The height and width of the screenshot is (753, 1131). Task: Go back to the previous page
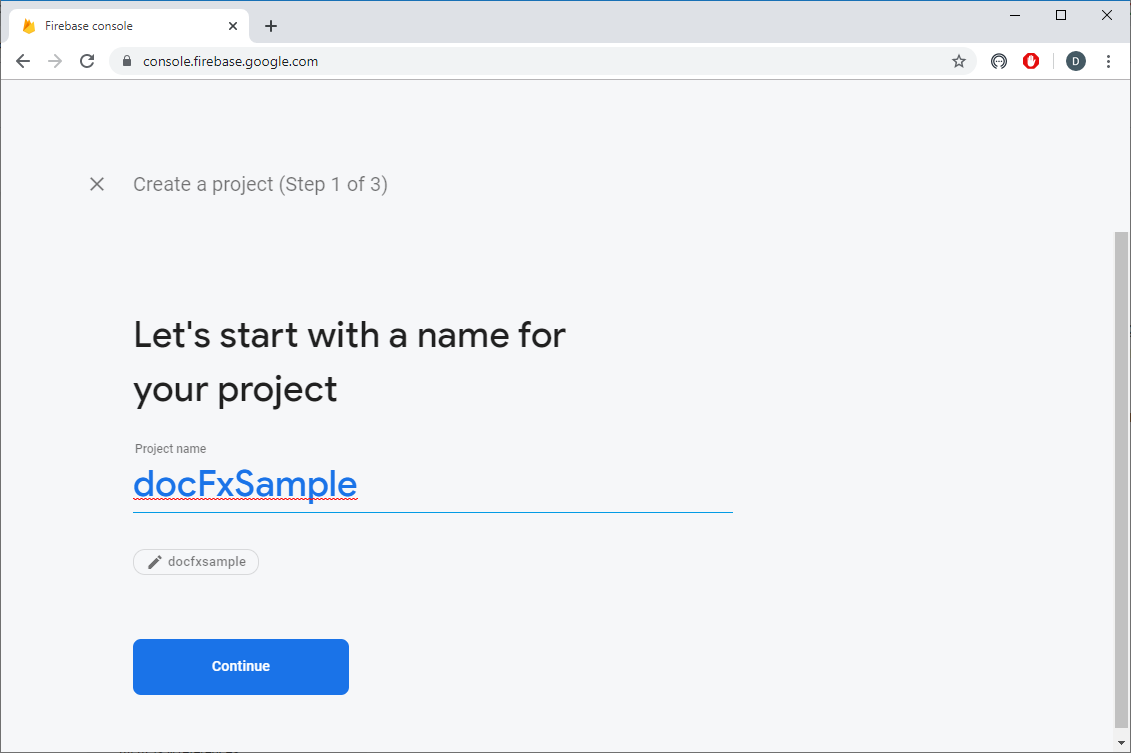(23, 61)
